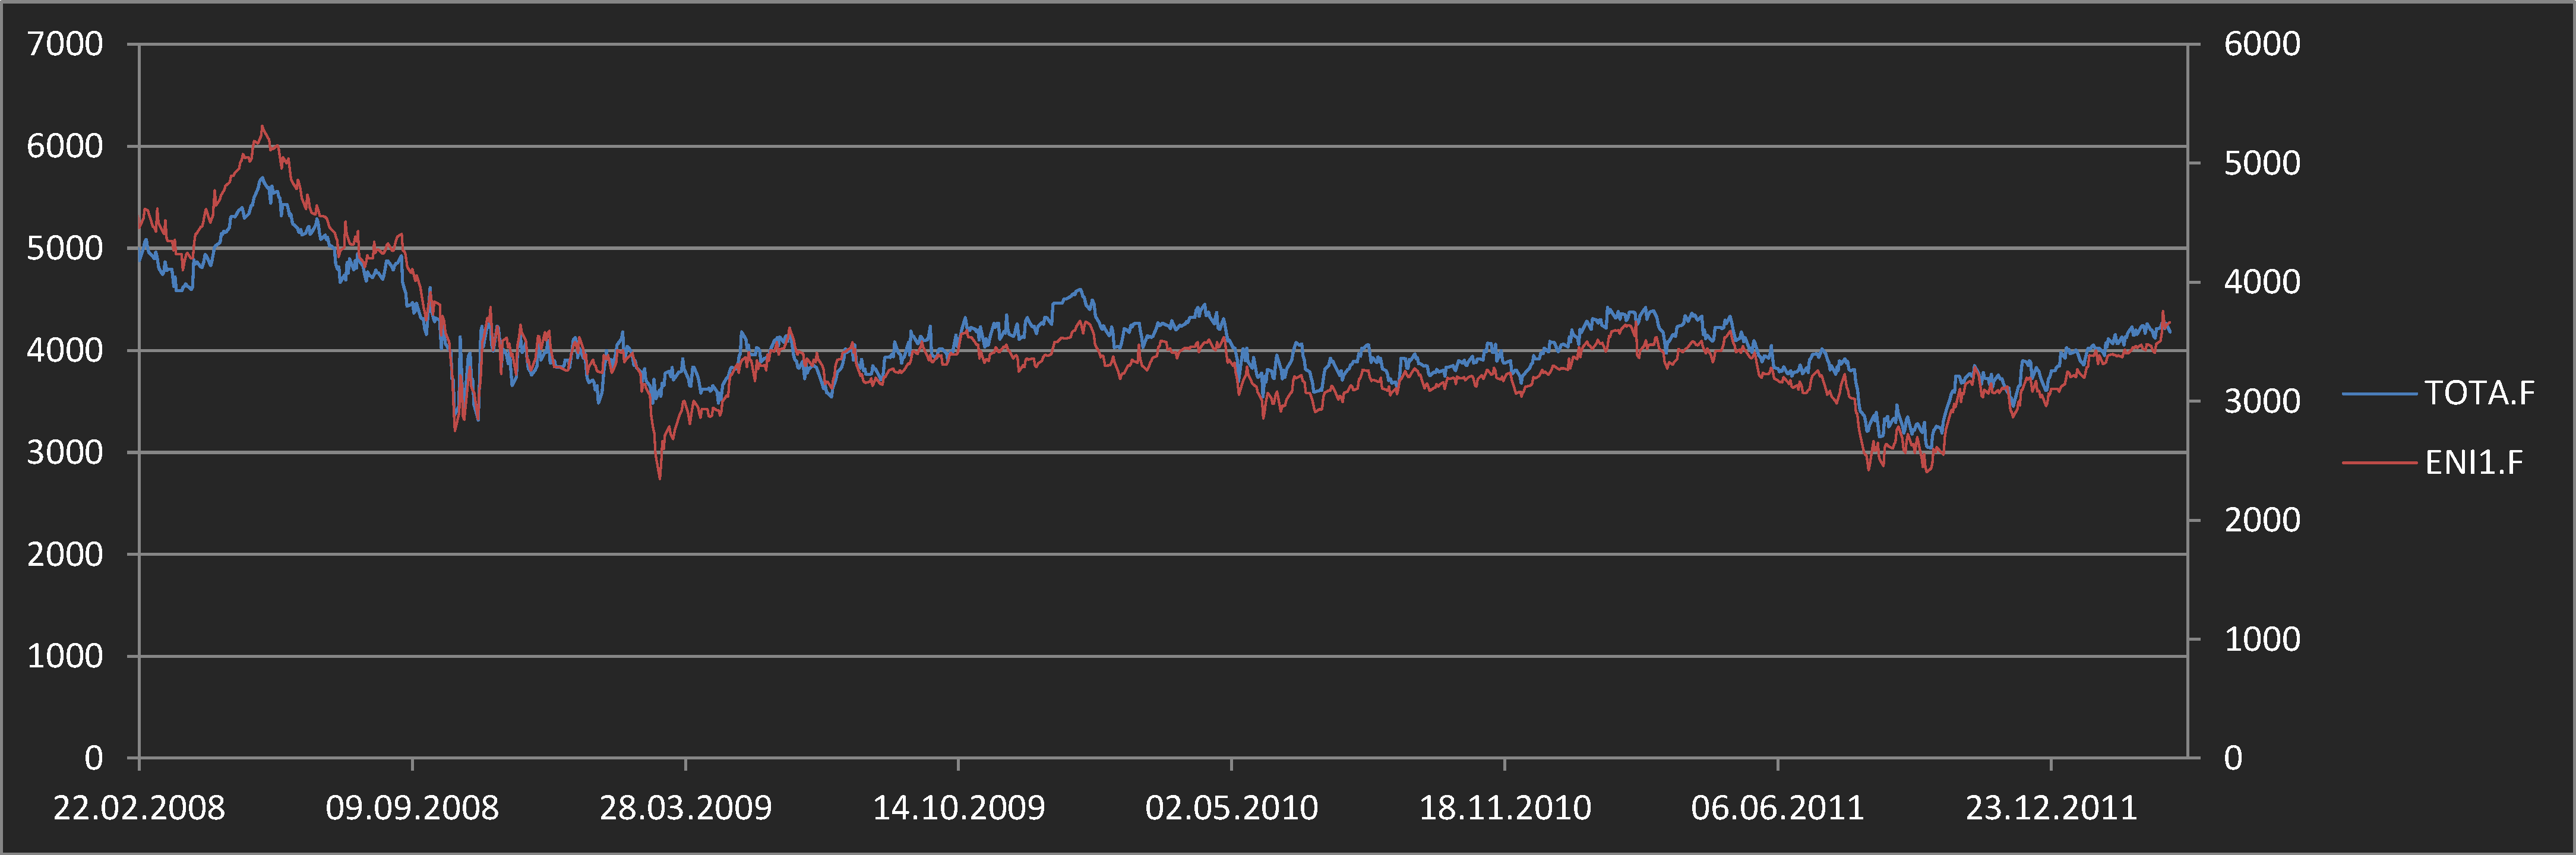2576x855 pixels.
Task: Click the 2000 label on right axis
Action: click(2261, 520)
